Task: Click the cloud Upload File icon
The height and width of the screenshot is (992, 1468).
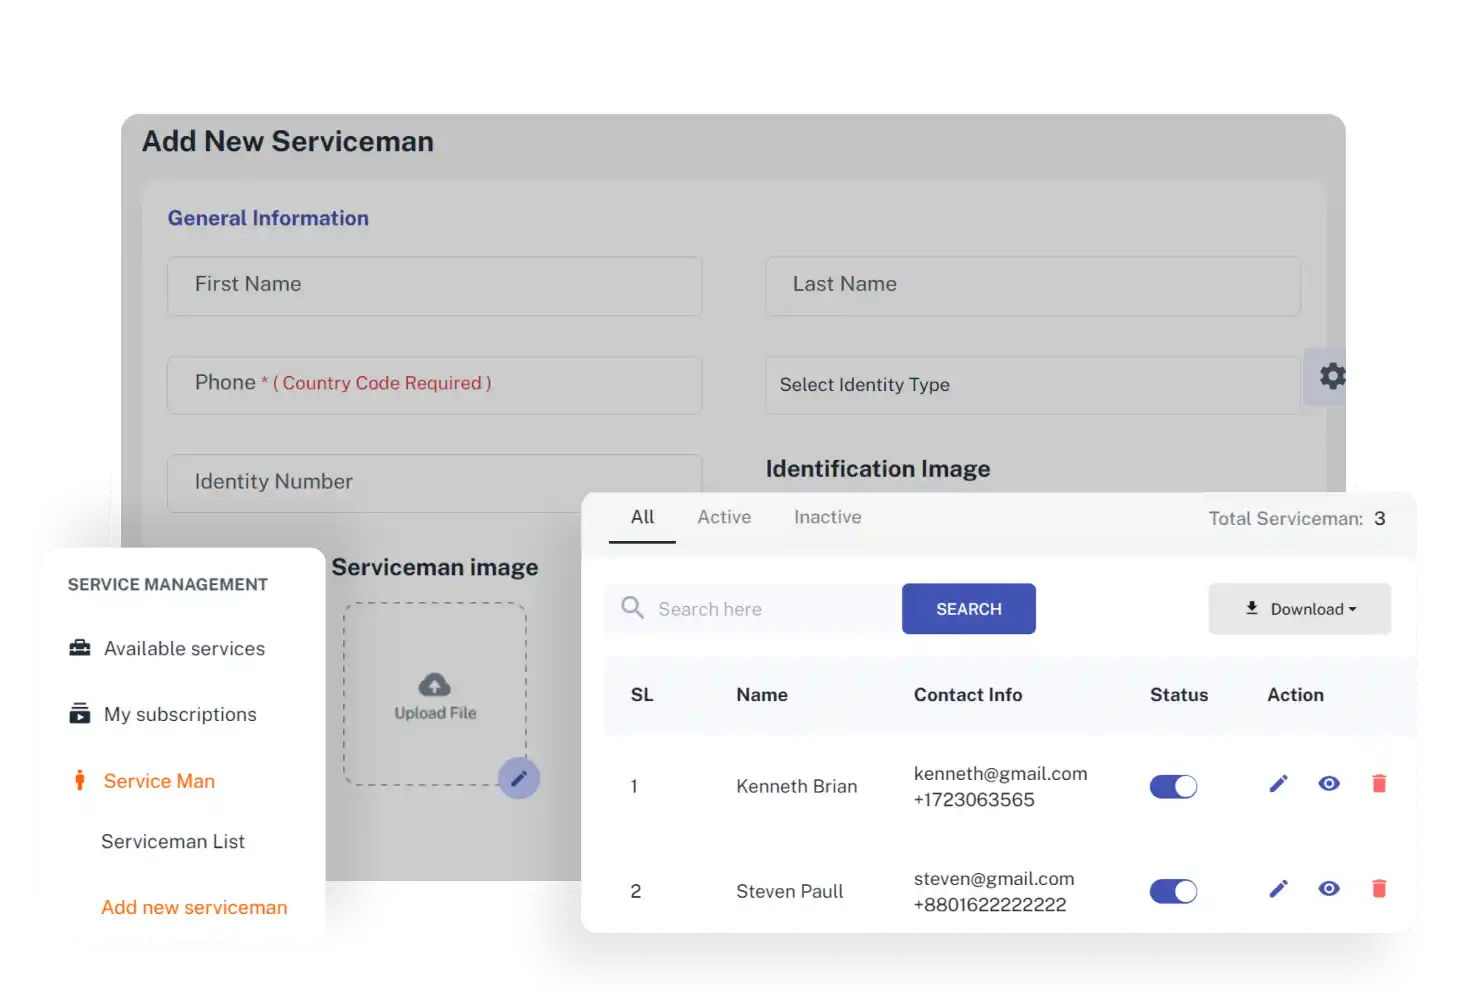Action: [x=434, y=685]
